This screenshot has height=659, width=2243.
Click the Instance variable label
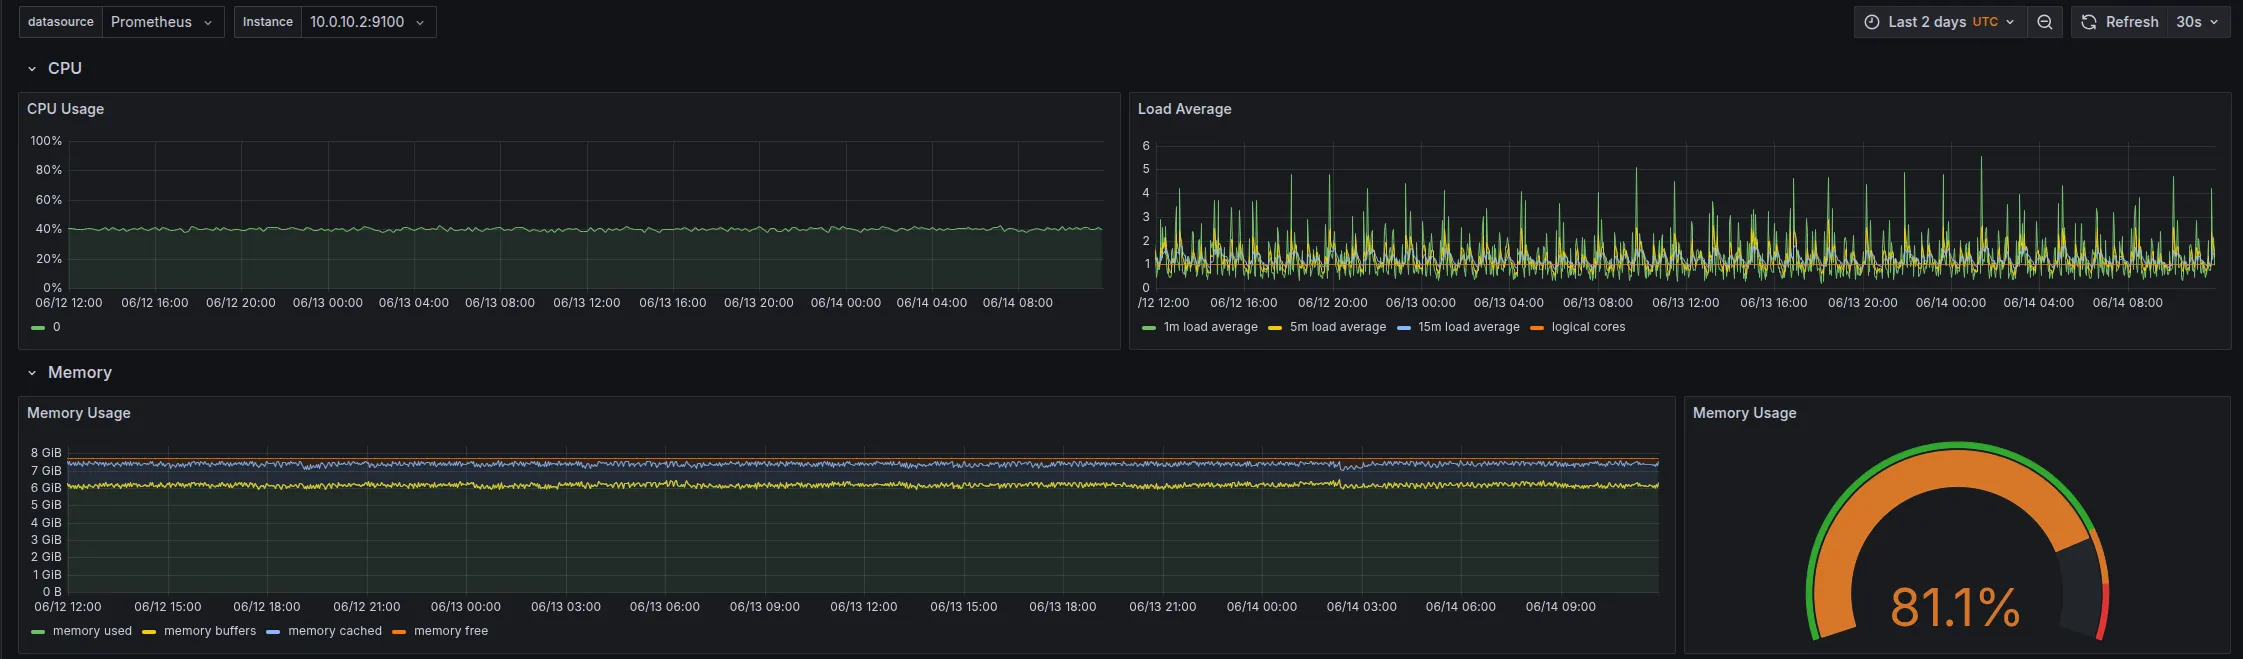coord(268,22)
